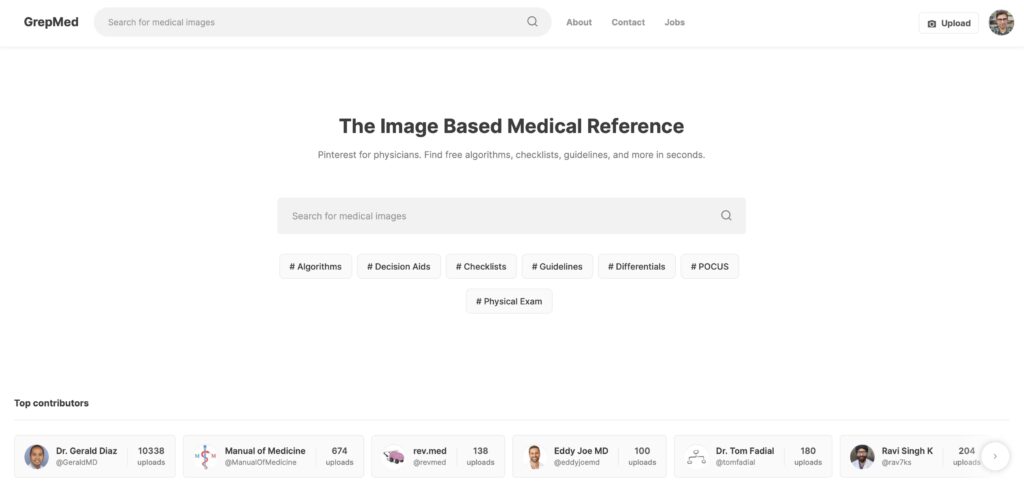Click the 10338 uploads count
Screen dimensions: 1024x496
pos(151,456)
